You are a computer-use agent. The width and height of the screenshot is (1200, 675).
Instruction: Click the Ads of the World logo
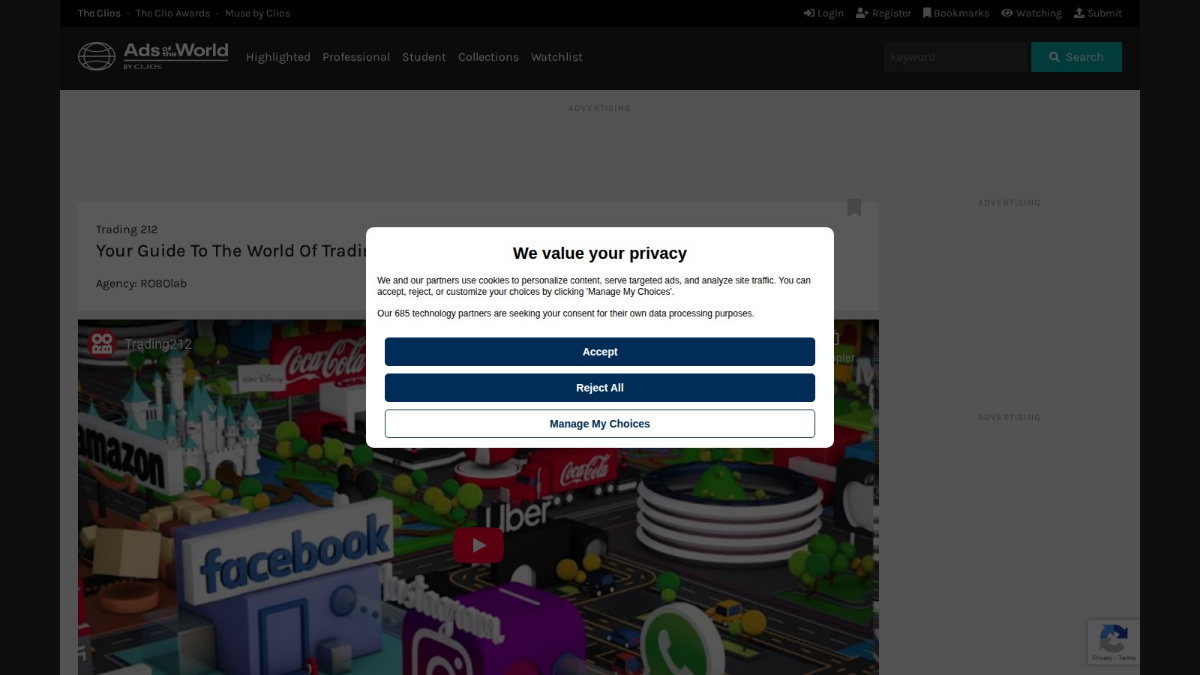tap(153, 56)
